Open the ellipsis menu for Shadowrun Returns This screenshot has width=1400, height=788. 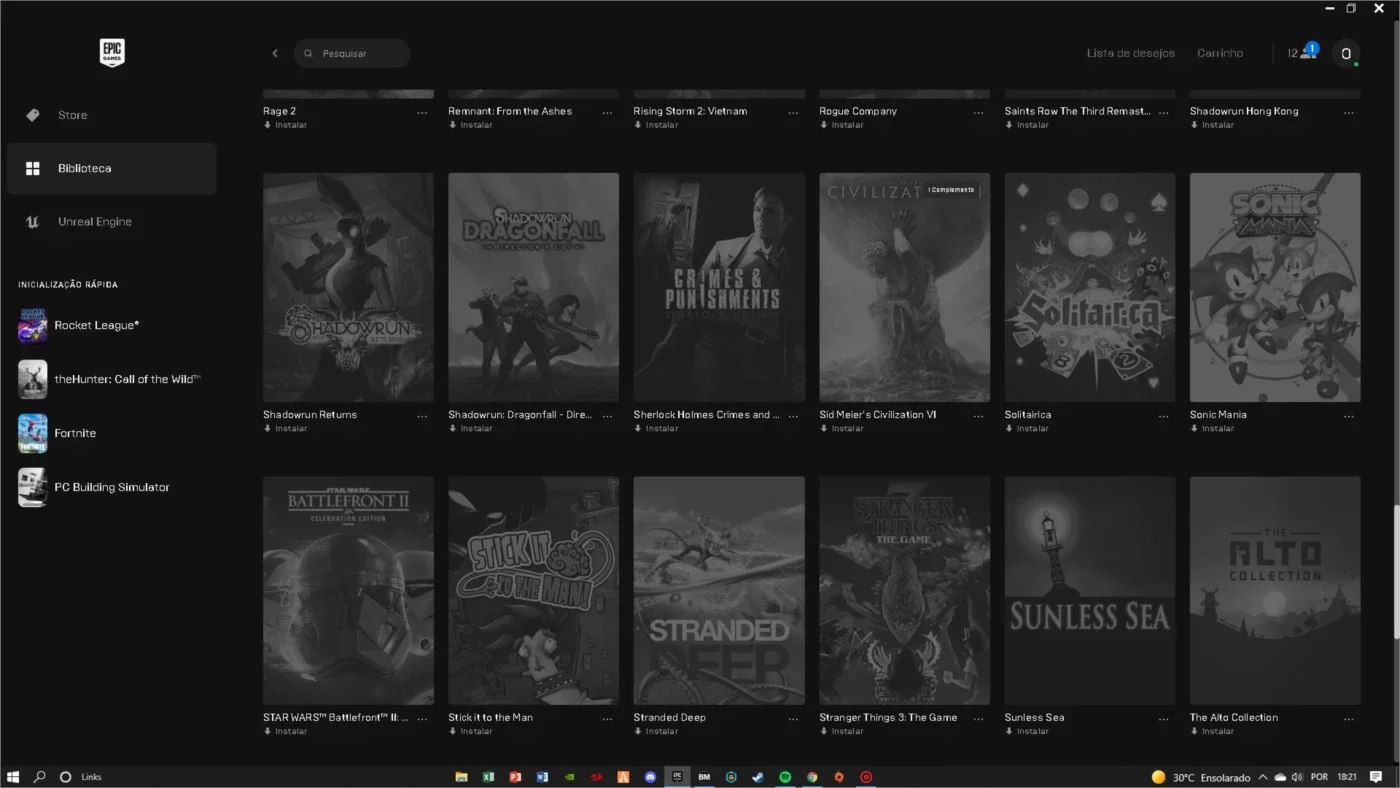[422, 416]
